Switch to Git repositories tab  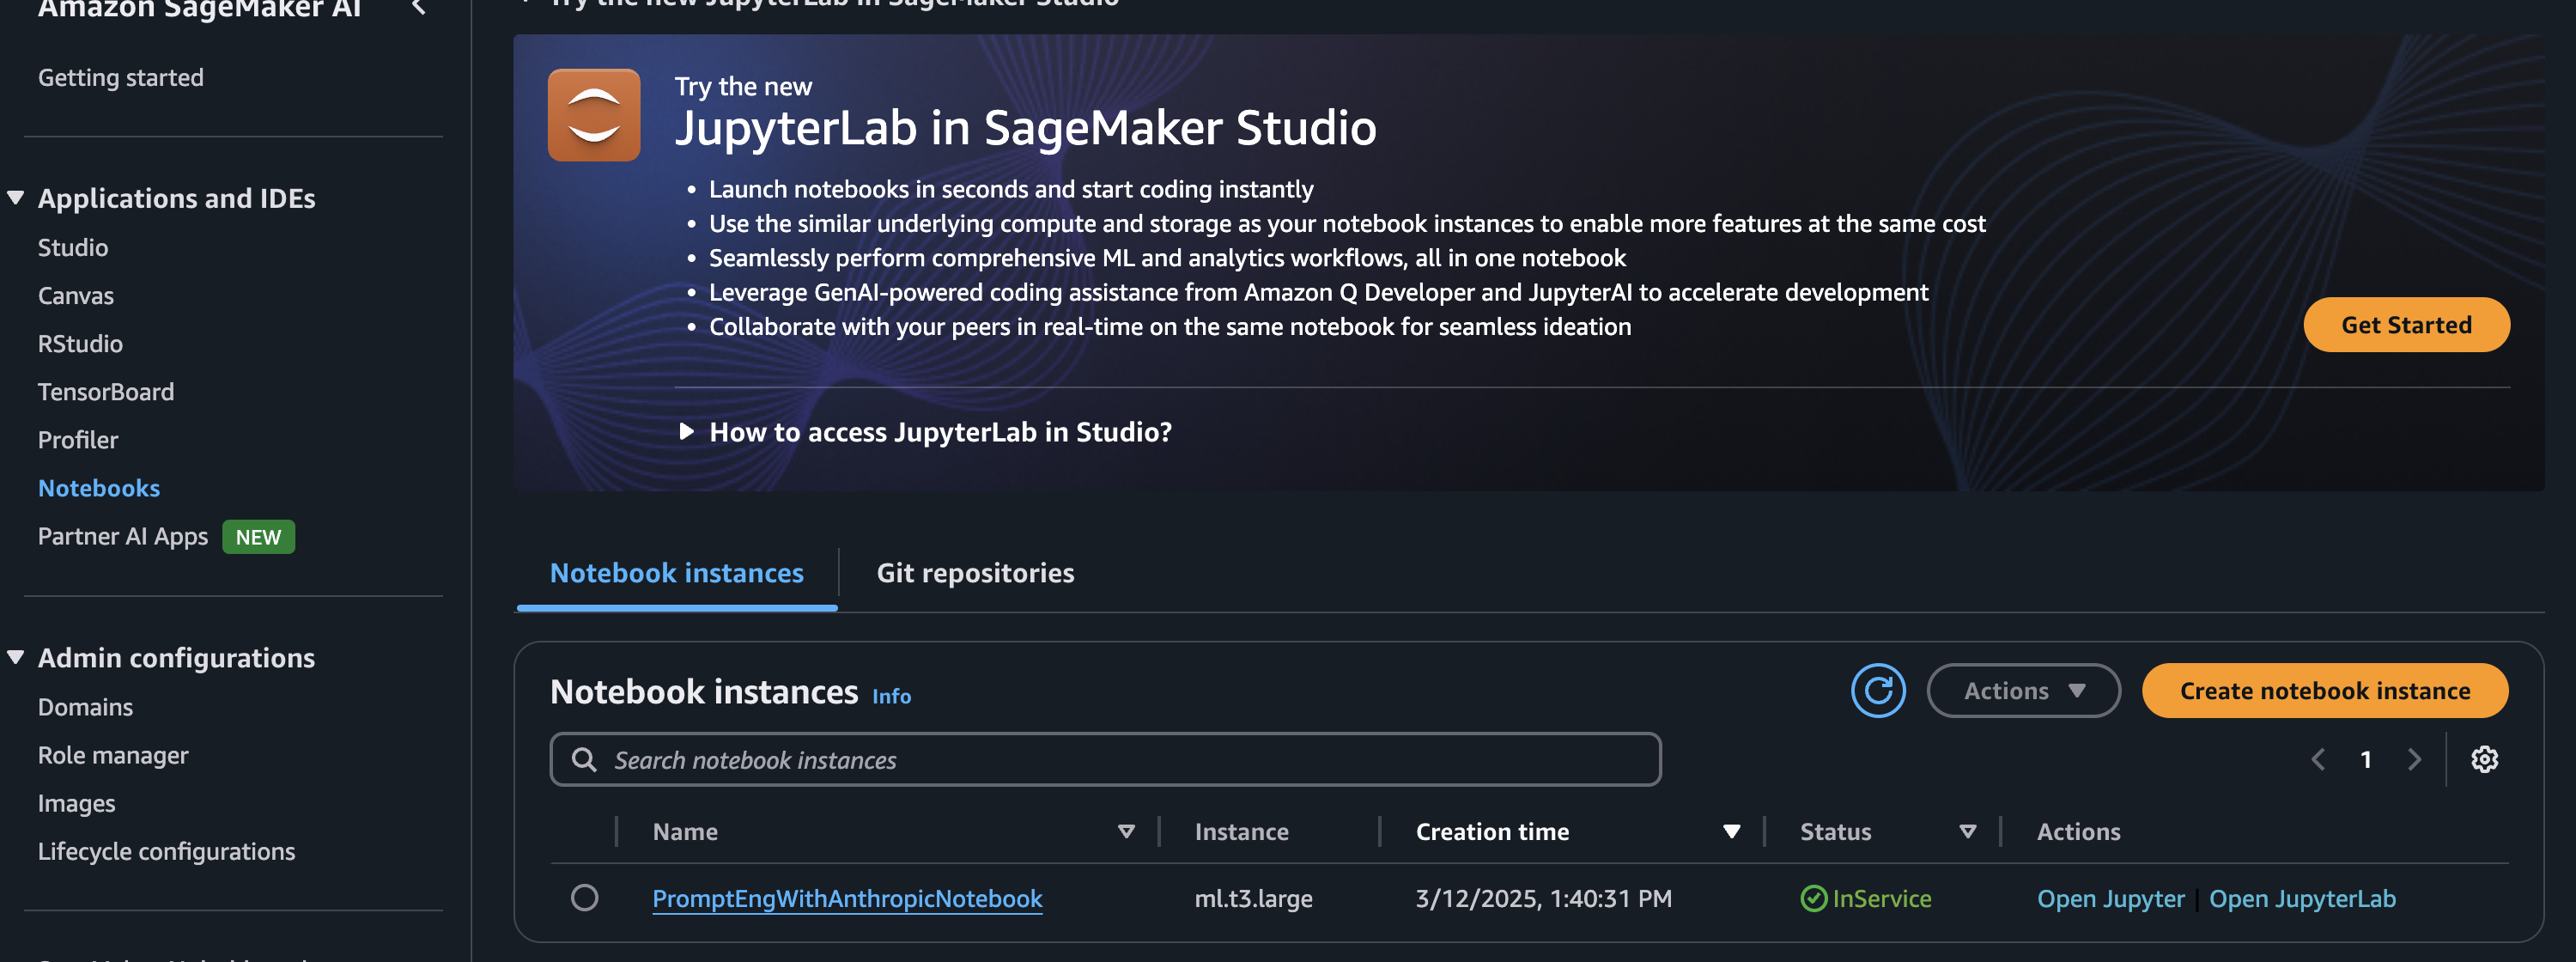pyautogui.click(x=975, y=573)
